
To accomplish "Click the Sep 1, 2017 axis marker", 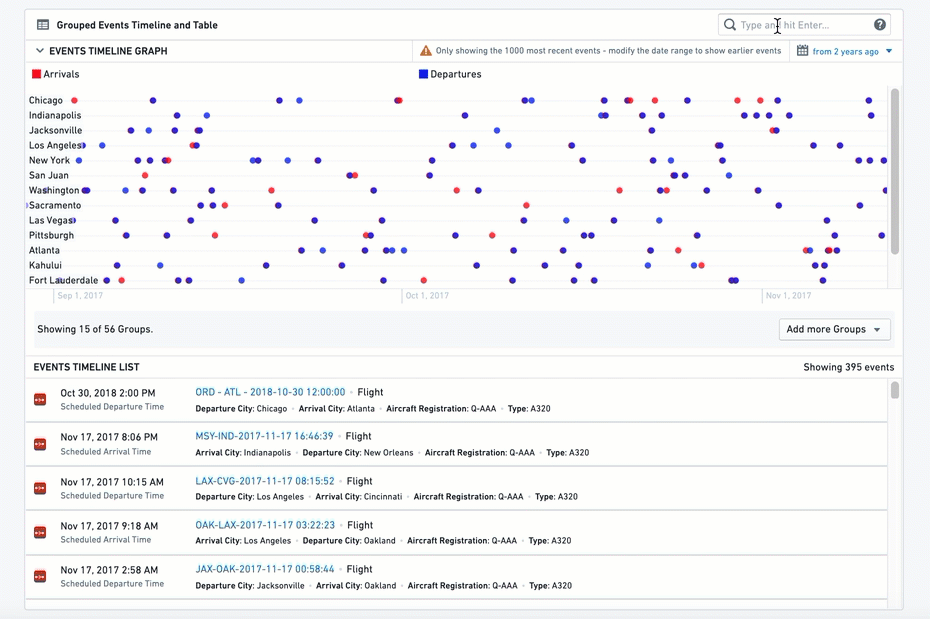I will 80,295.
